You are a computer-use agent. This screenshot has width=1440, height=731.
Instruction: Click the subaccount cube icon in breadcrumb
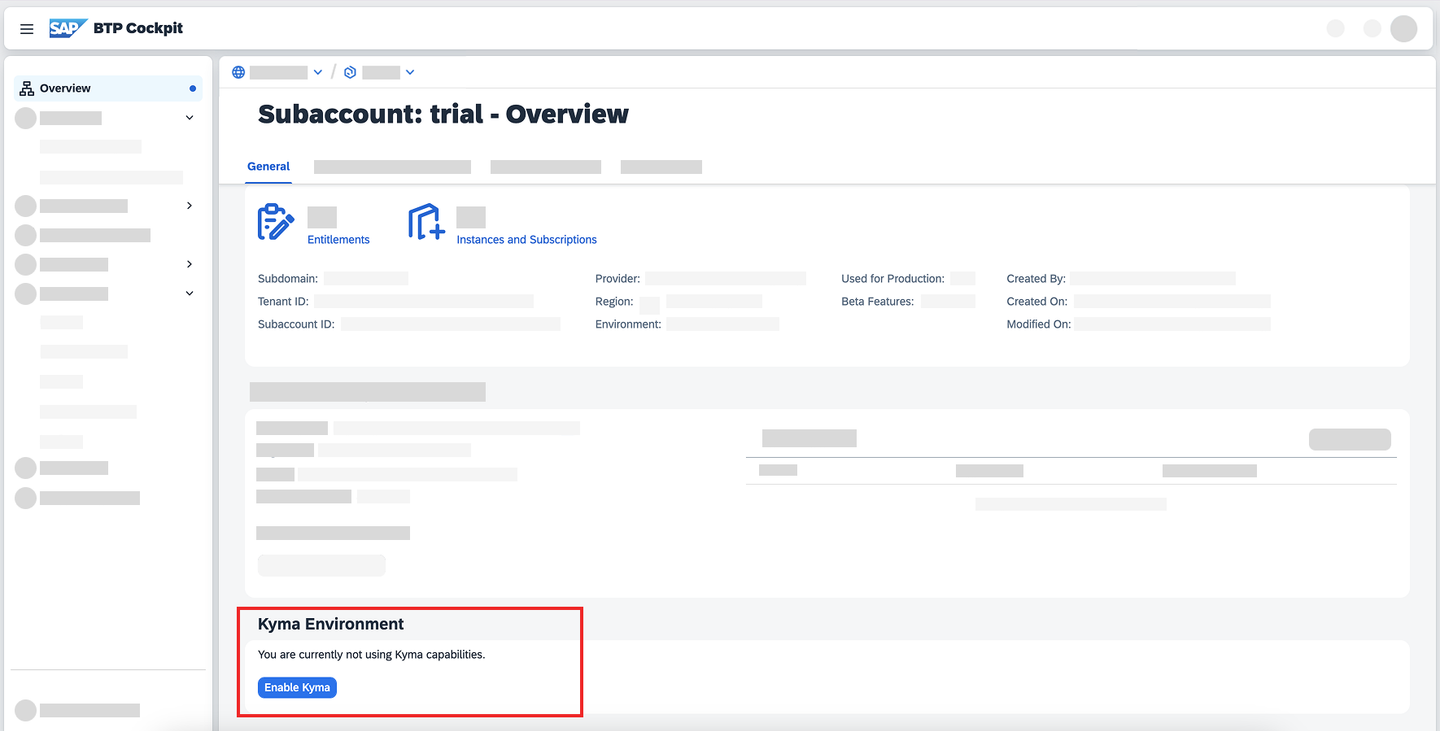pos(350,72)
